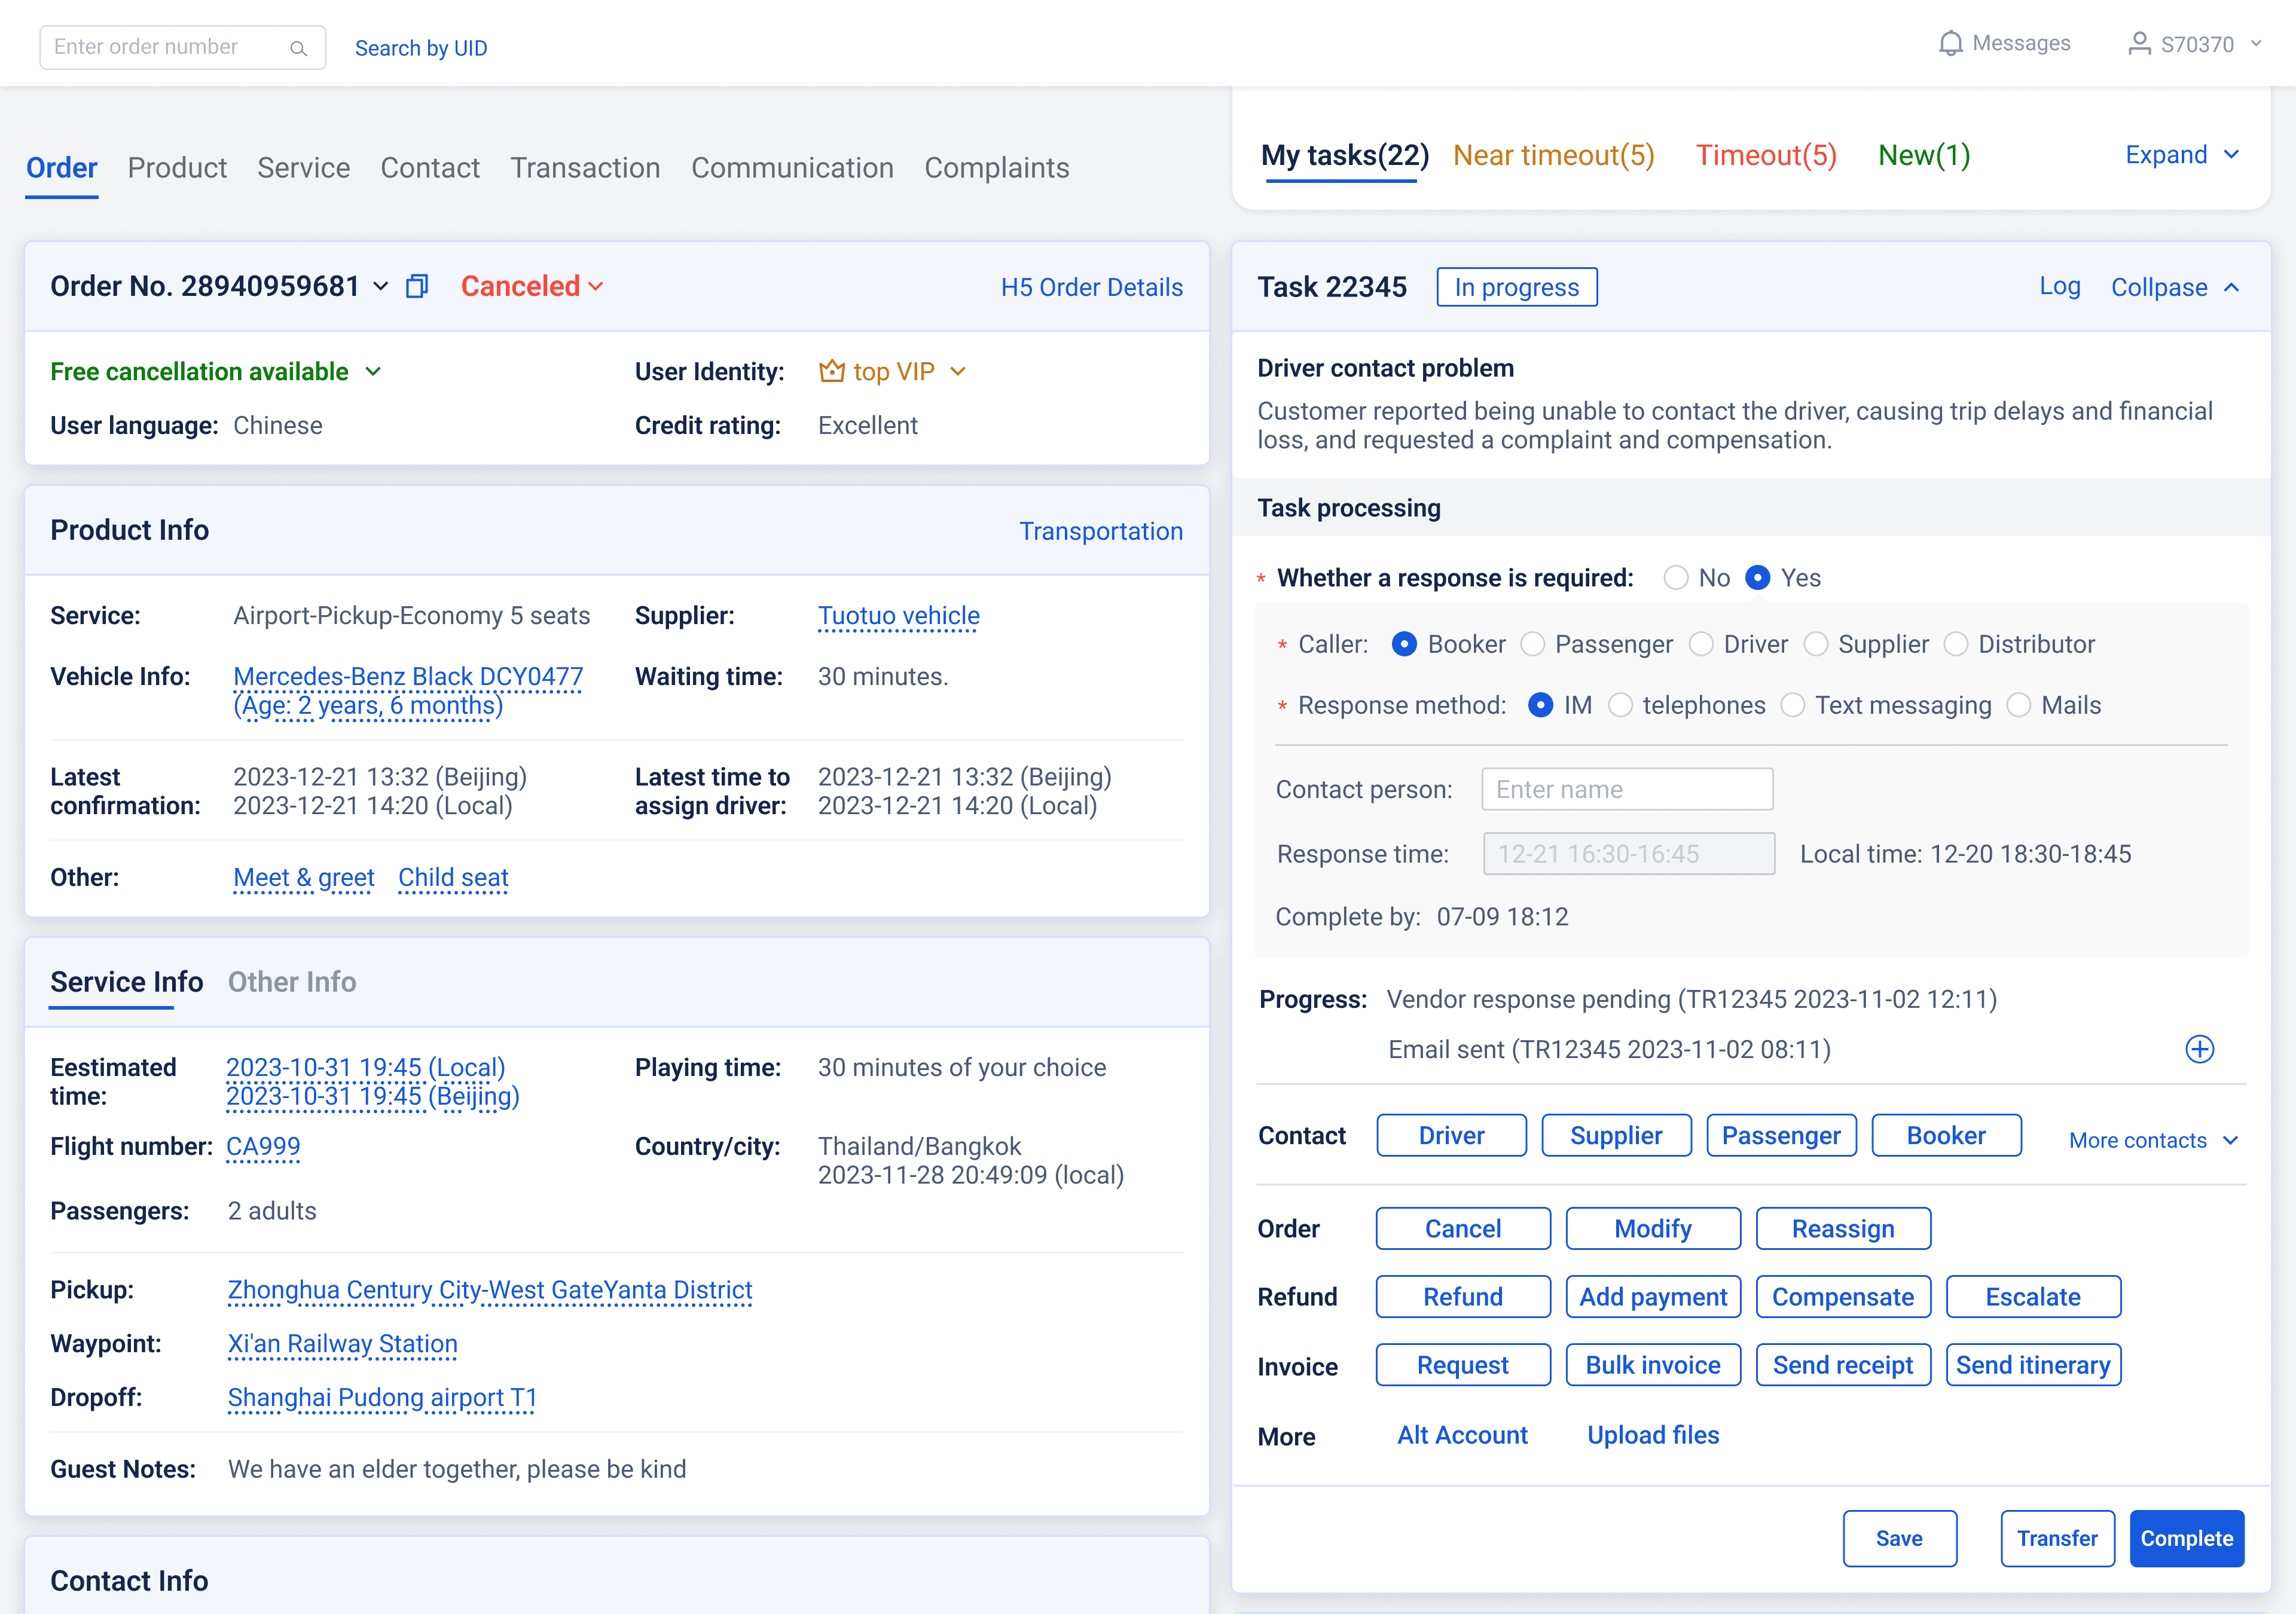Switch to the Transaction tab
The width and height of the screenshot is (2296, 1614).
[x=585, y=168]
